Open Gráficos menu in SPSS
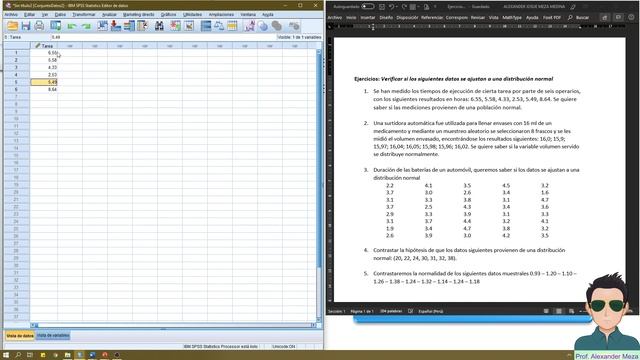The height and width of the screenshot is (360, 640). 168,14
